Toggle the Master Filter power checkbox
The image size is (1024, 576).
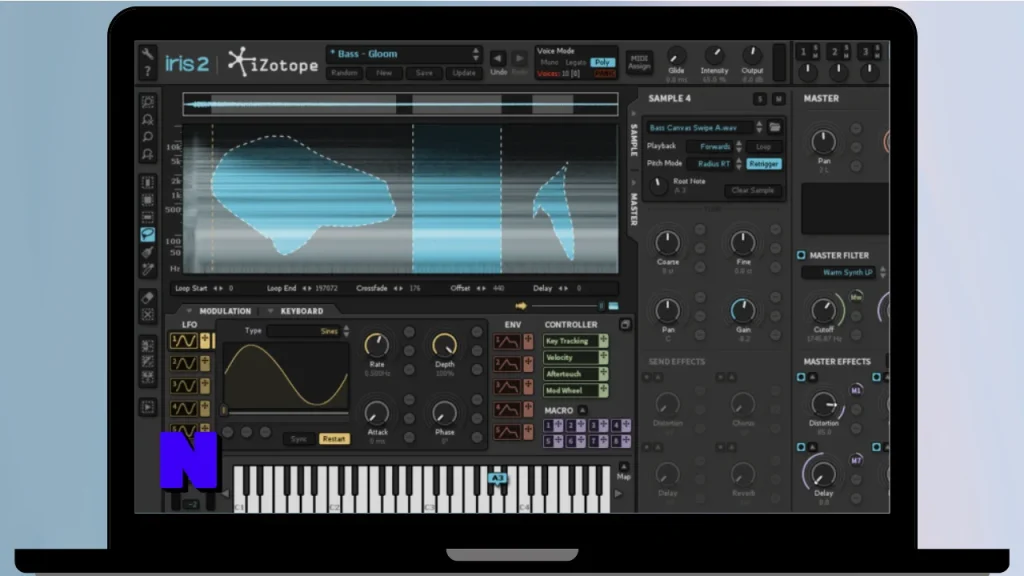(801, 255)
